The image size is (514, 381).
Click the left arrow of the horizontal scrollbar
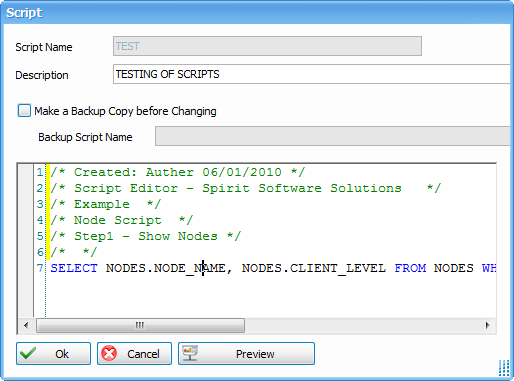[x=26, y=325]
